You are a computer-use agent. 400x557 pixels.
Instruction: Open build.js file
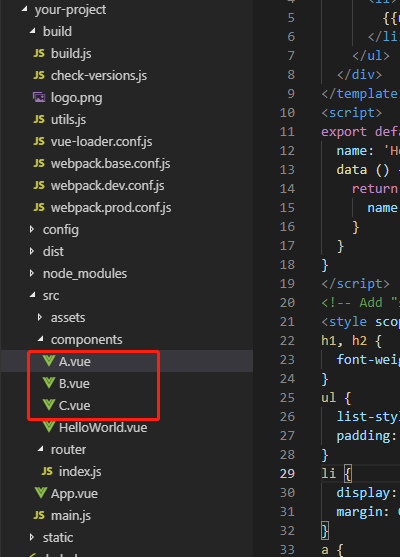pos(71,54)
